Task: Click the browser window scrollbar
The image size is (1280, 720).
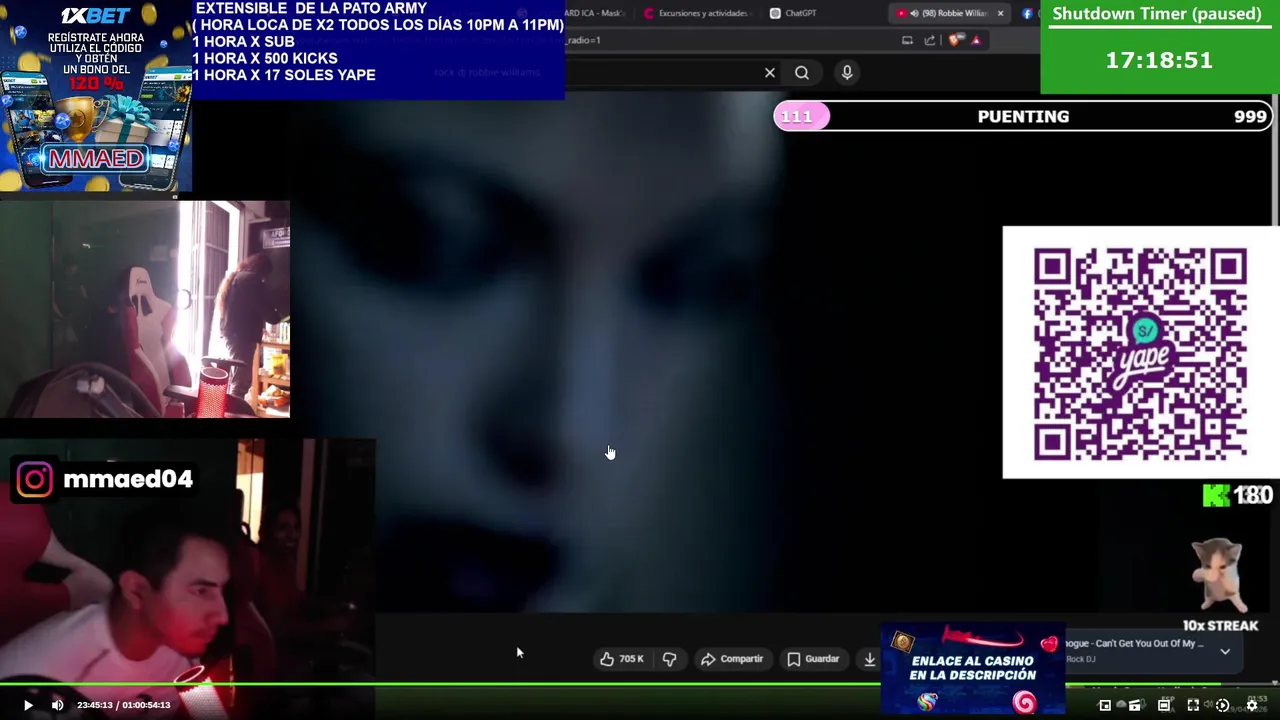Action: coord(1276,160)
